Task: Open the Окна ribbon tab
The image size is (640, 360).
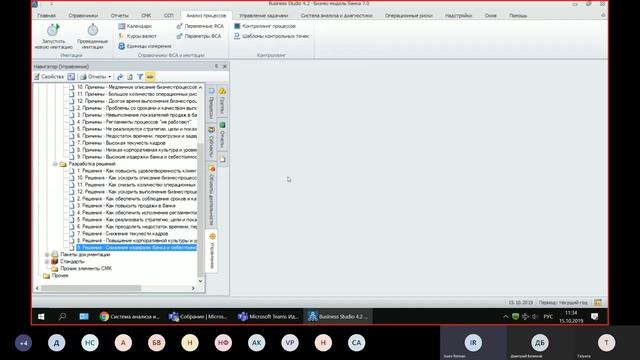Action: tap(491, 16)
